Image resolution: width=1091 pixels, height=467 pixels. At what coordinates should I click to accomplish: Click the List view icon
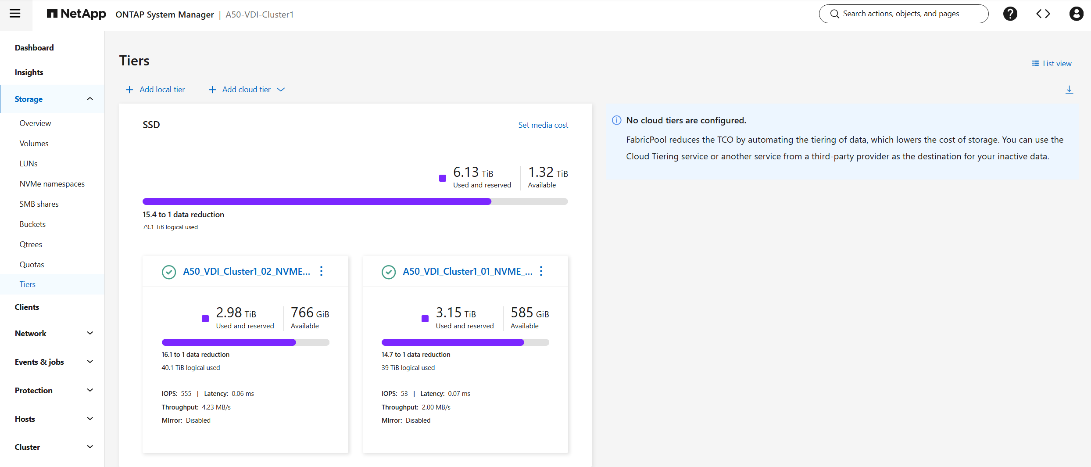1035,63
